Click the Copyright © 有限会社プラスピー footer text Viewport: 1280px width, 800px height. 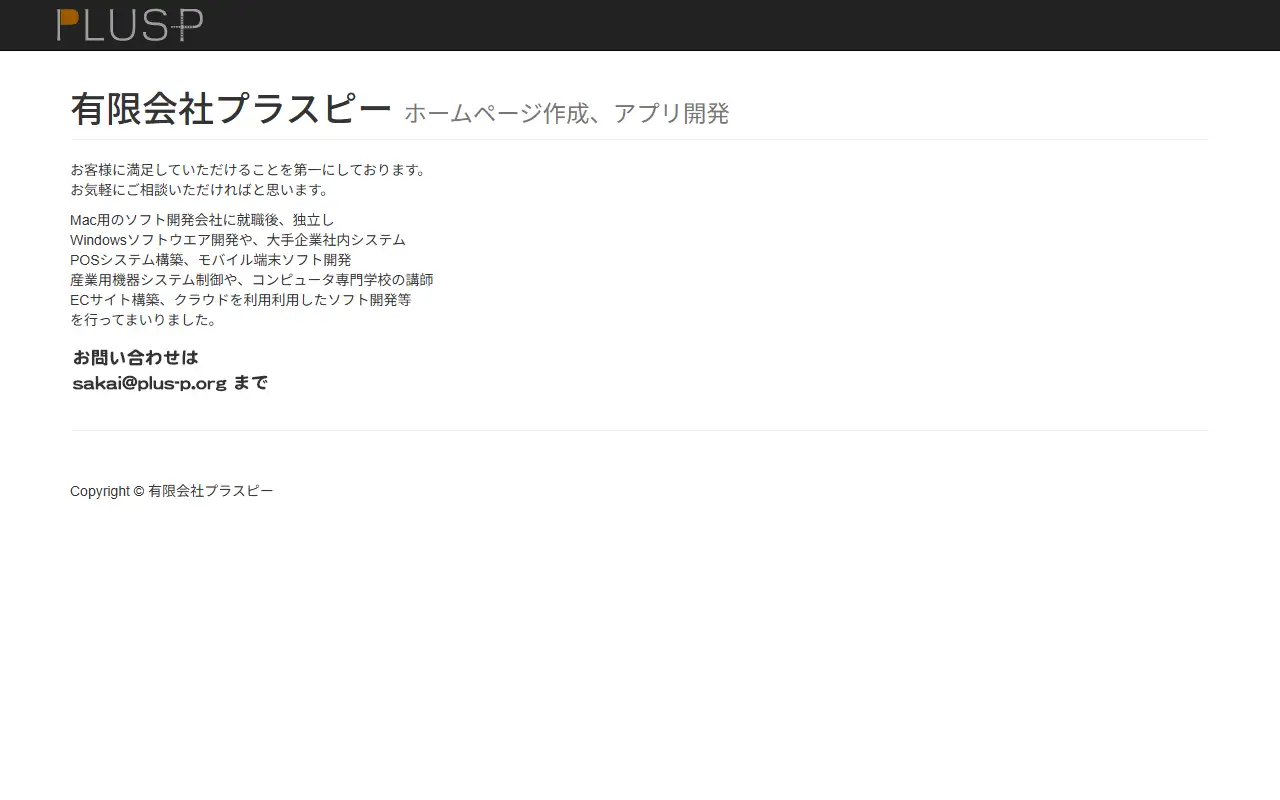point(172,491)
